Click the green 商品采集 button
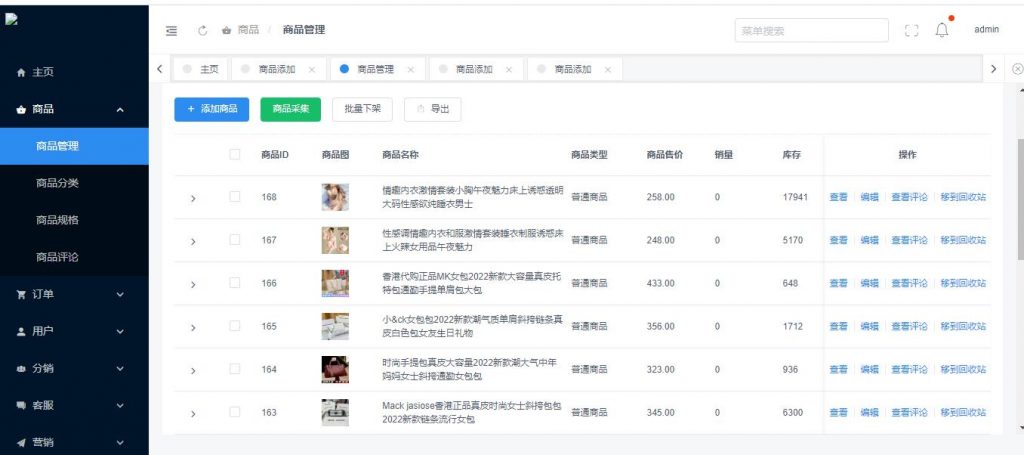This screenshot has height=455, width=1024. tap(291, 109)
